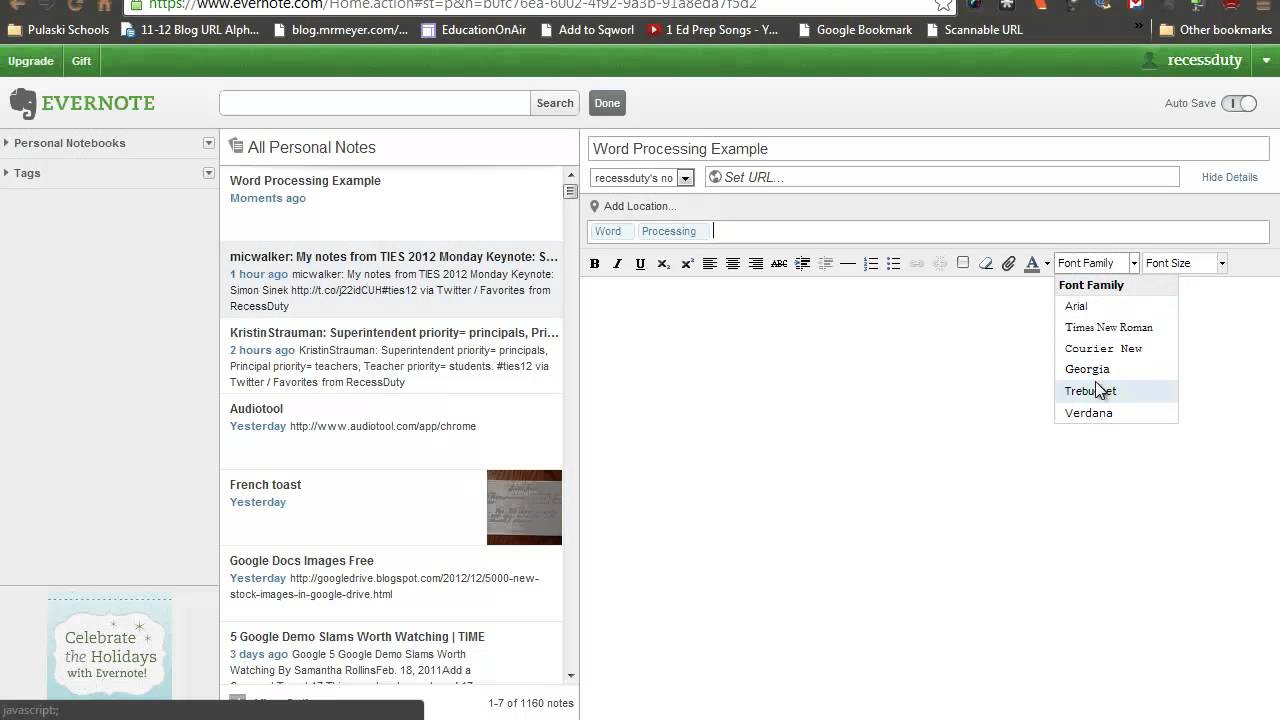1280x720 pixels.
Task: Decrease indent with the outdent icon
Action: (825, 264)
